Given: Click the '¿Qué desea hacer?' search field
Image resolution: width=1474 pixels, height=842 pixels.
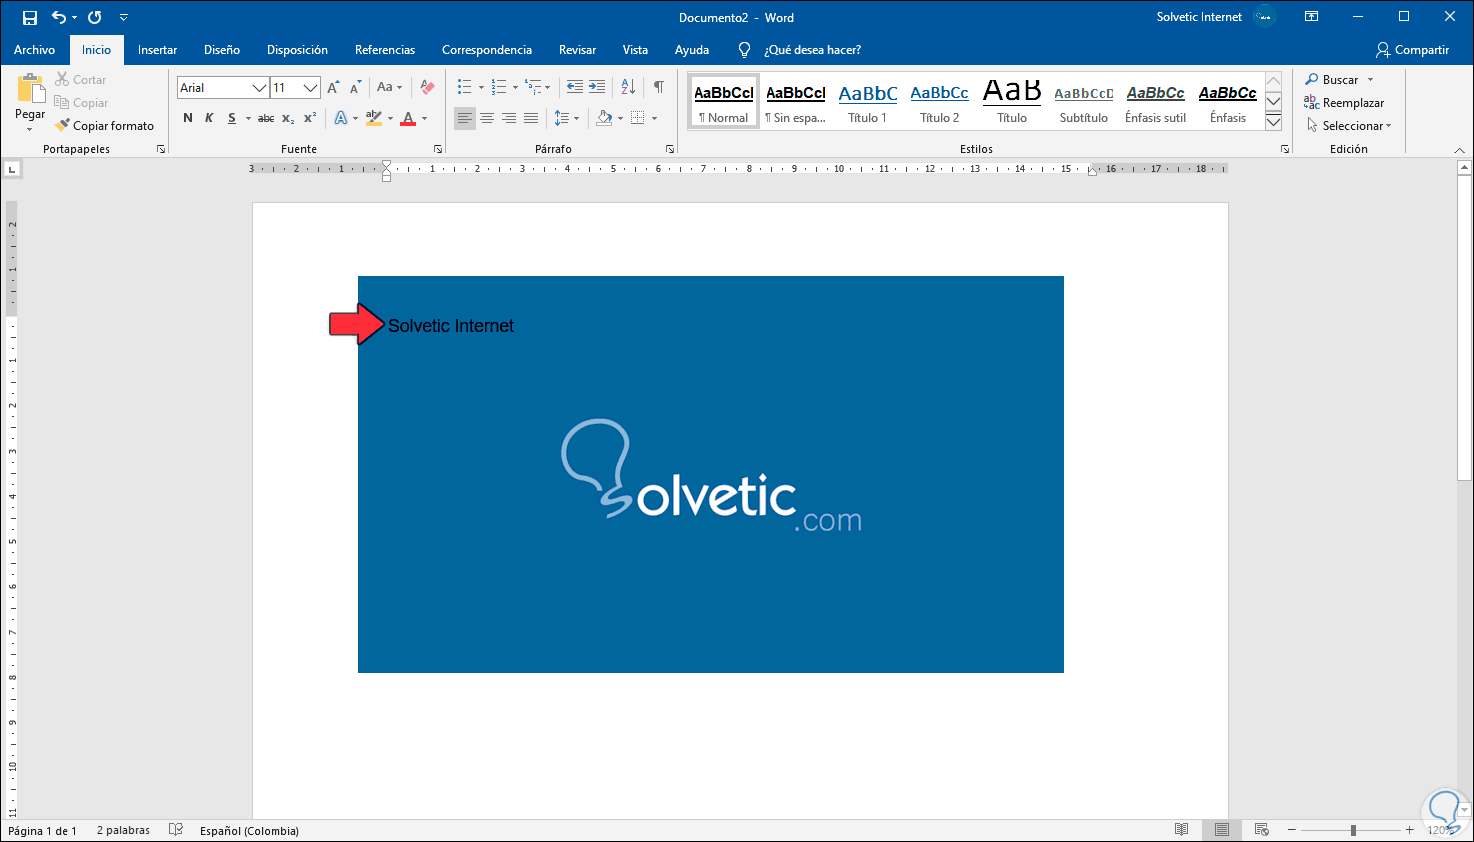Looking at the screenshot, I should pos(811,50).
